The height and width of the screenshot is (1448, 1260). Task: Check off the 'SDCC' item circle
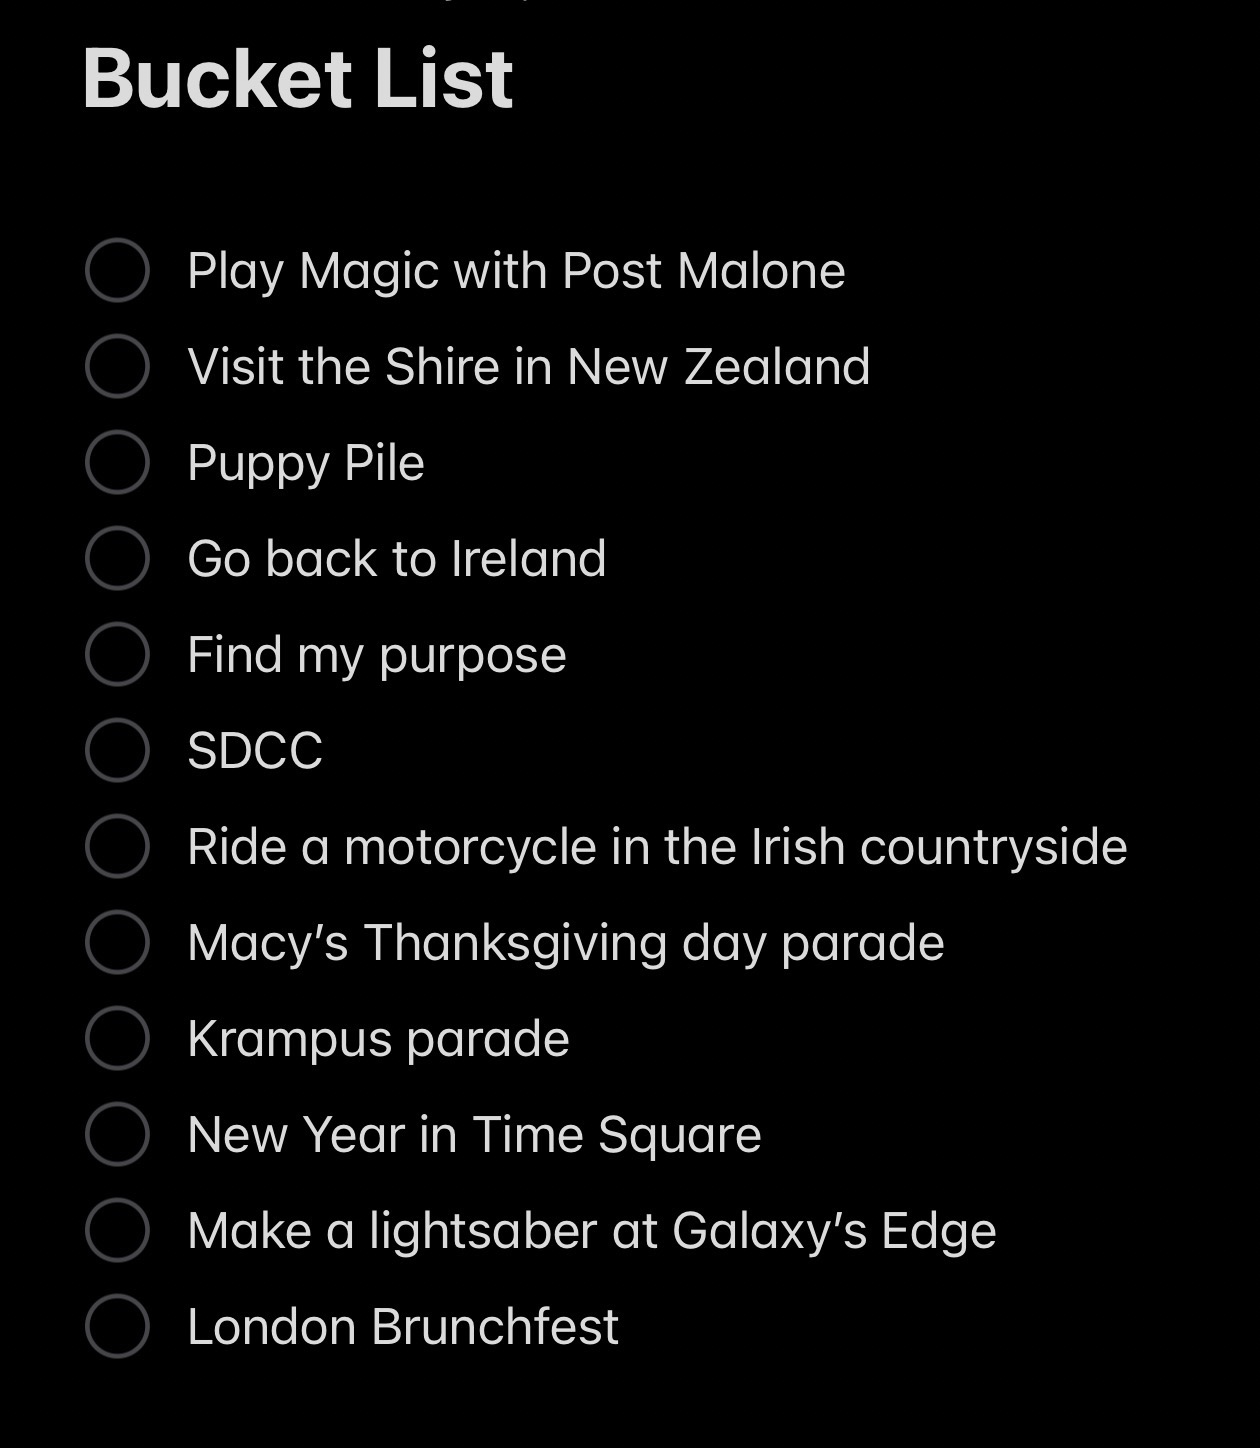click(117, 750)
